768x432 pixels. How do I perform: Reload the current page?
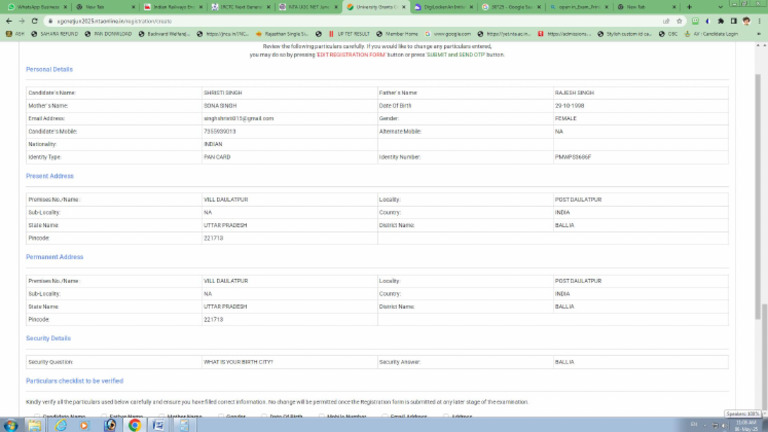pos(34,21)
